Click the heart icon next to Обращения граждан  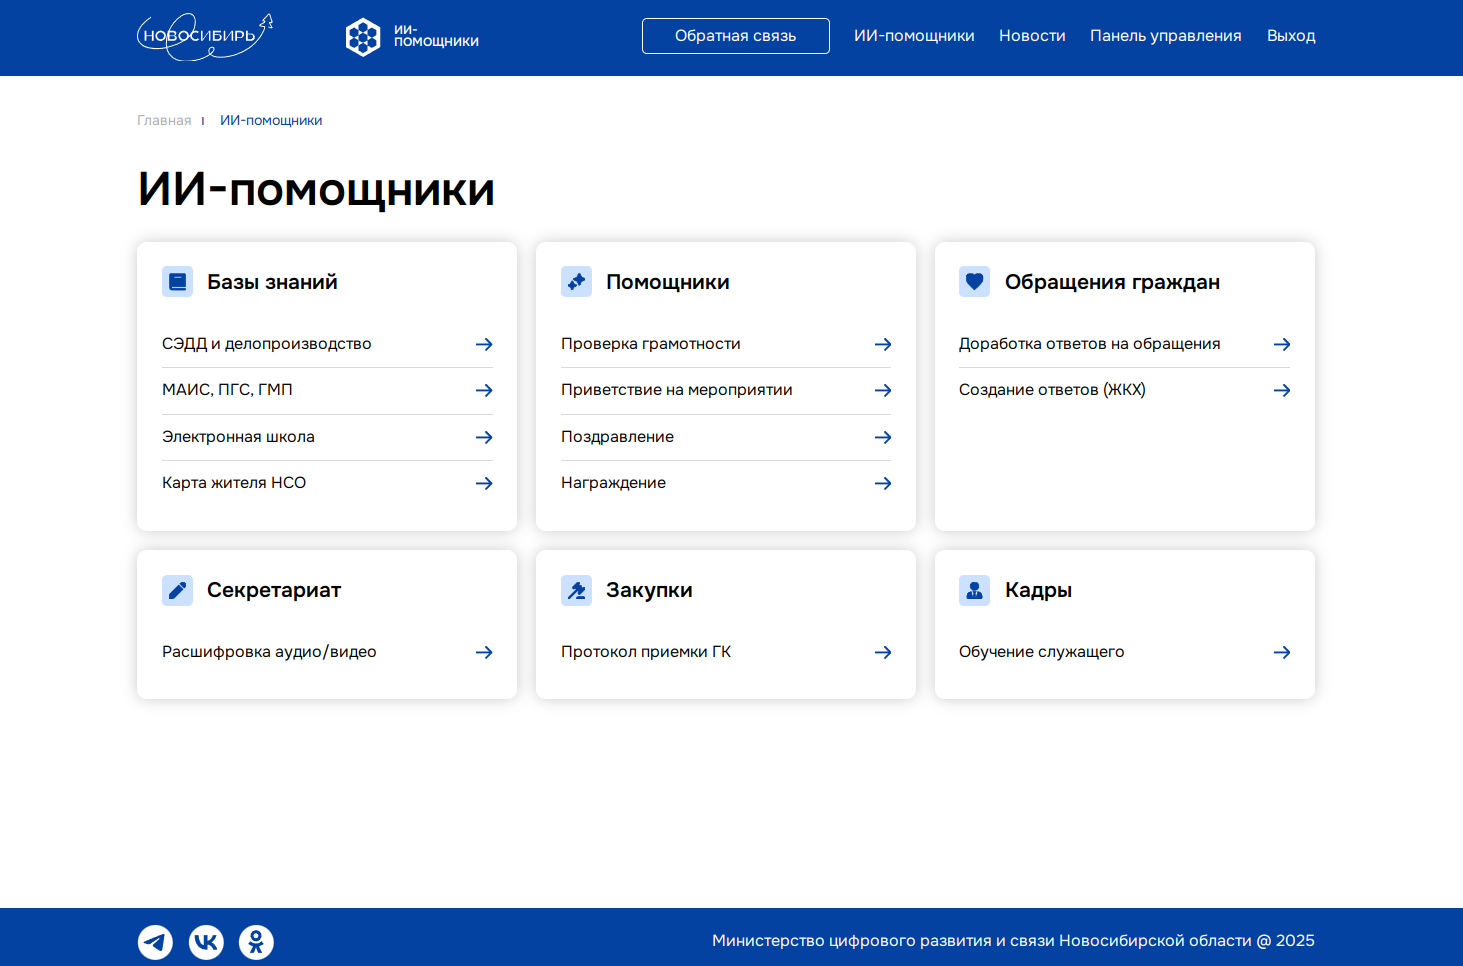[974, 282]
